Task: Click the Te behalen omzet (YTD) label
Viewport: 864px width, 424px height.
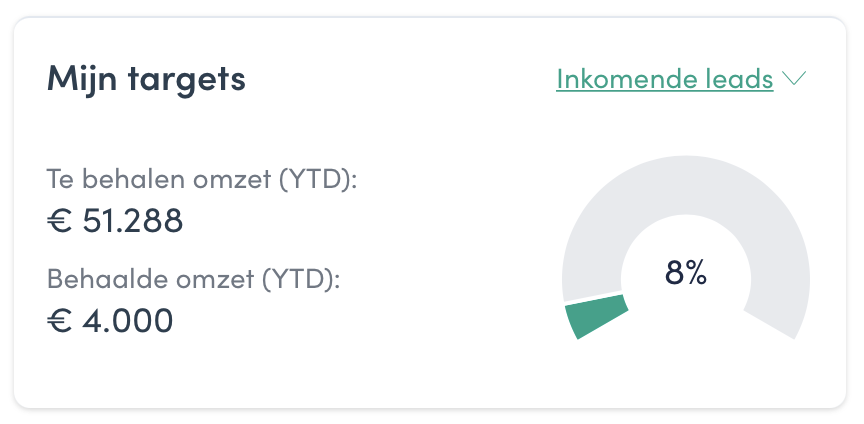Action: pyautogui.click(x=202, y=179)
